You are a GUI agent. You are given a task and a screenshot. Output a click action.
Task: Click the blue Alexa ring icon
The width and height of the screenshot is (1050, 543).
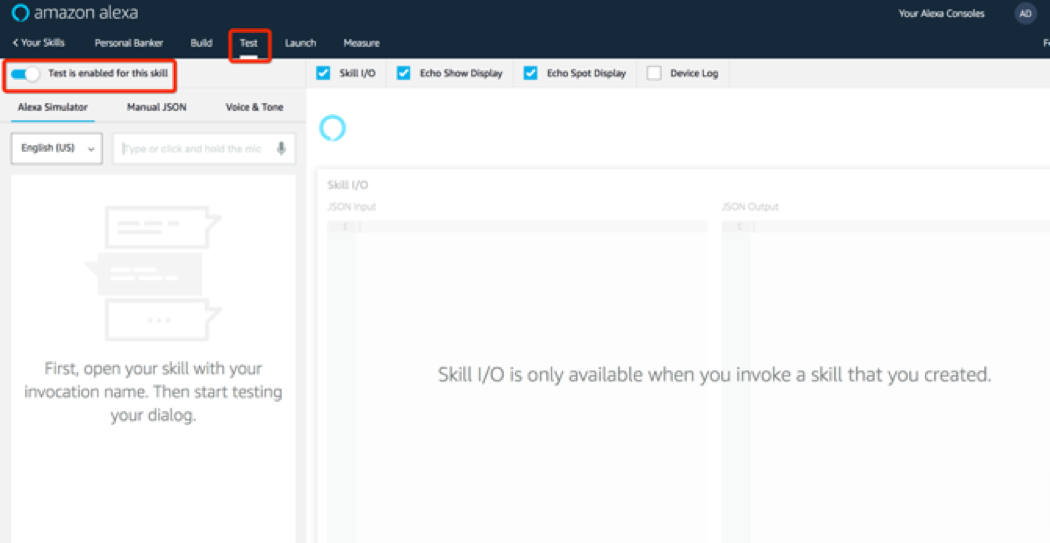coord(333,128)
